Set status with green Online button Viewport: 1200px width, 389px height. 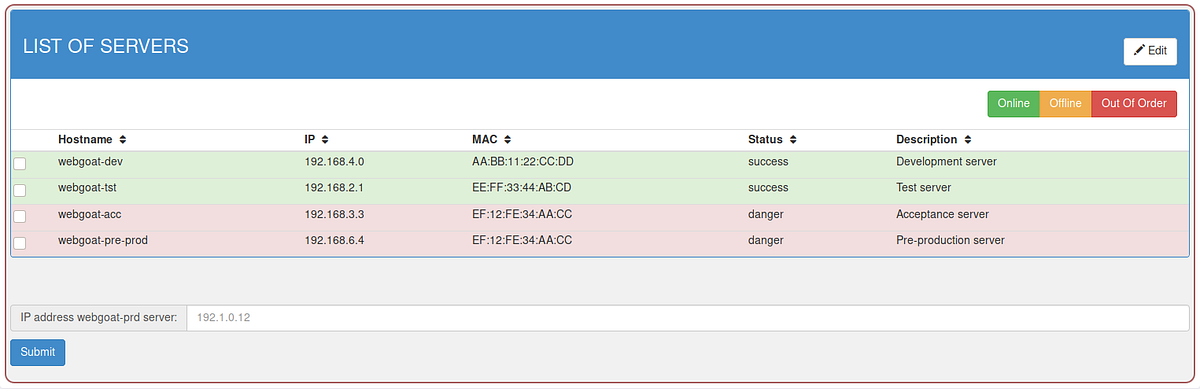pos(1014,104)
